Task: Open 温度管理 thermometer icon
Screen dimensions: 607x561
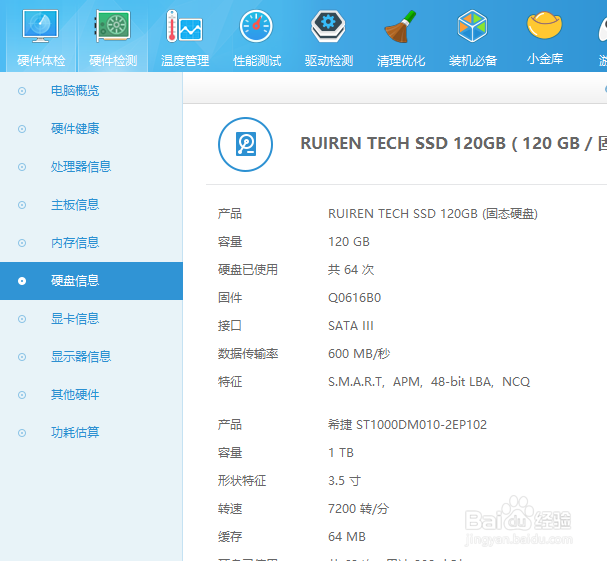Action: tap(184, 26)
